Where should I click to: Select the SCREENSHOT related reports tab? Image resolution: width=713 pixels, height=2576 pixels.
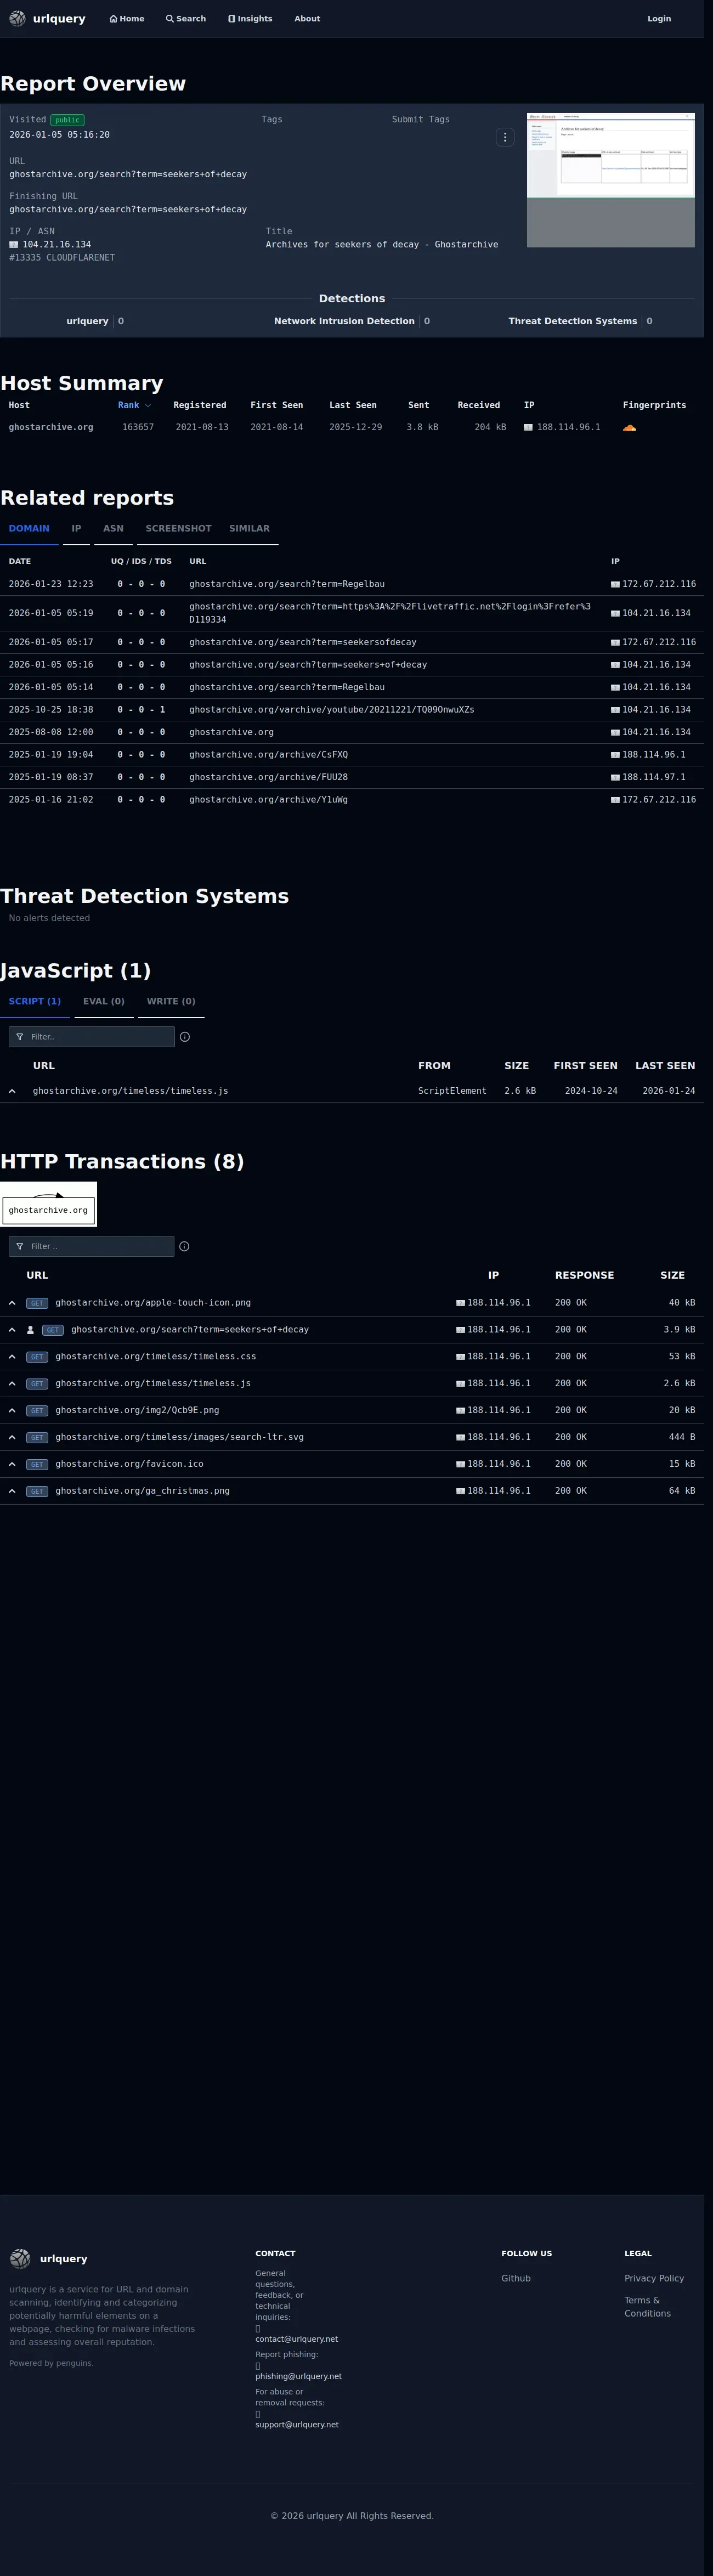coord(178,528)
